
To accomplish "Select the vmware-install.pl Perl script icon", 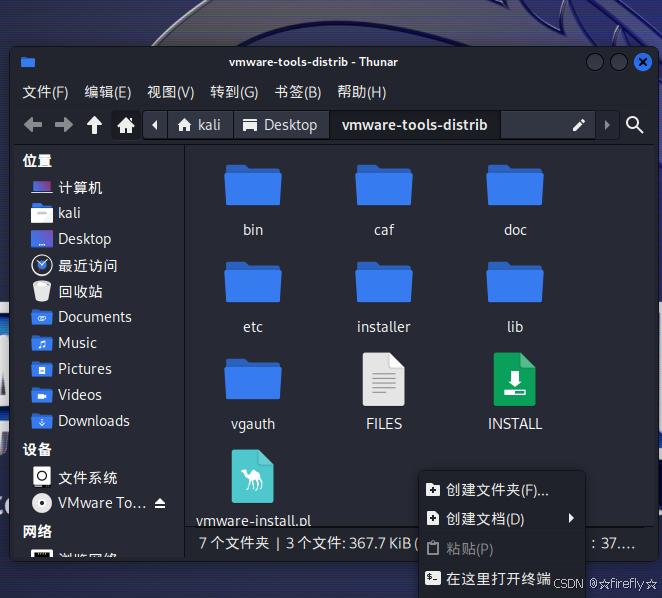I will pos(252,476).
